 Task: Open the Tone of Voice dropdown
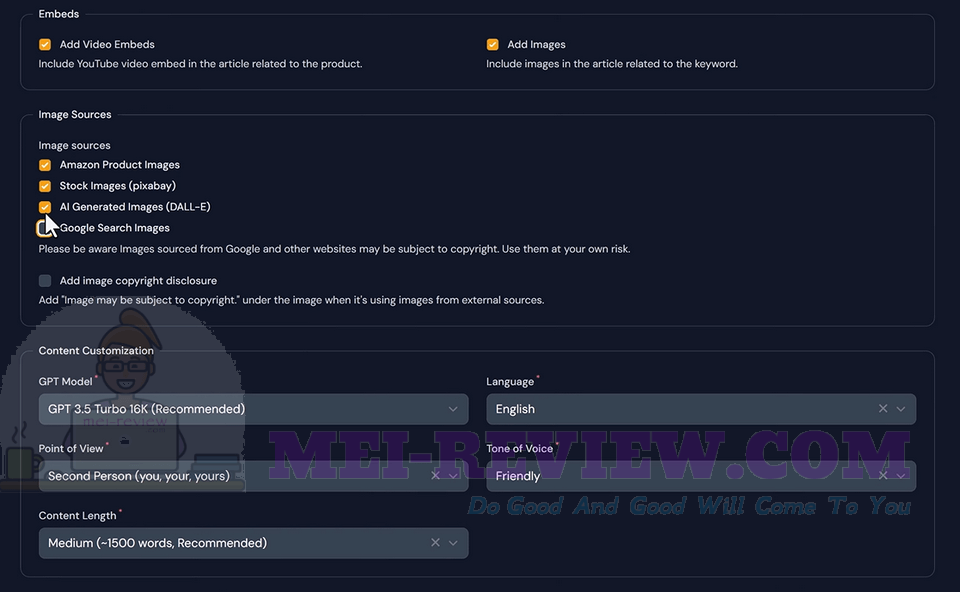coord(701,476)
